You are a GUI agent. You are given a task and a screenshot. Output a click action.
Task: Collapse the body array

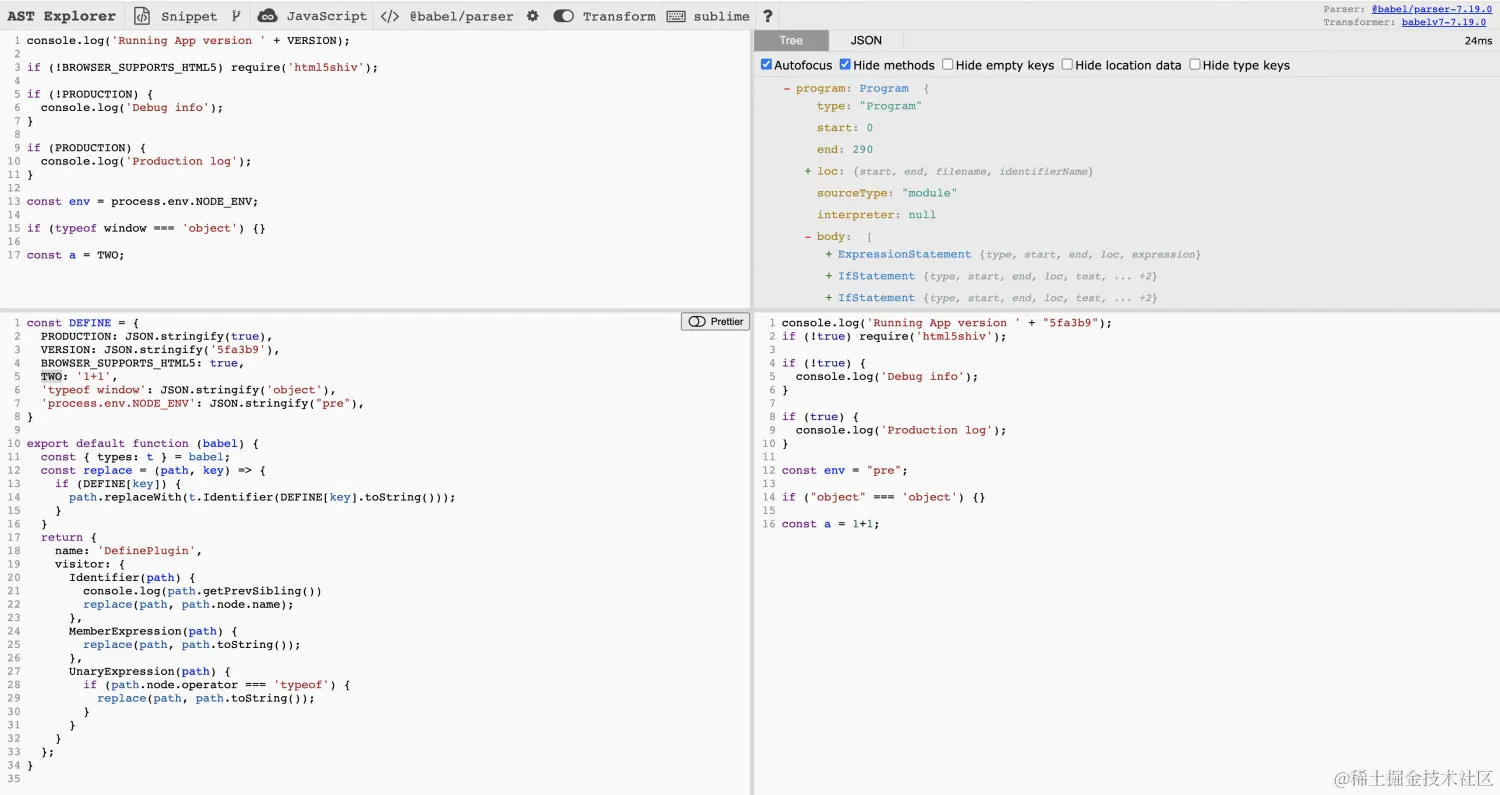[808, 238]
